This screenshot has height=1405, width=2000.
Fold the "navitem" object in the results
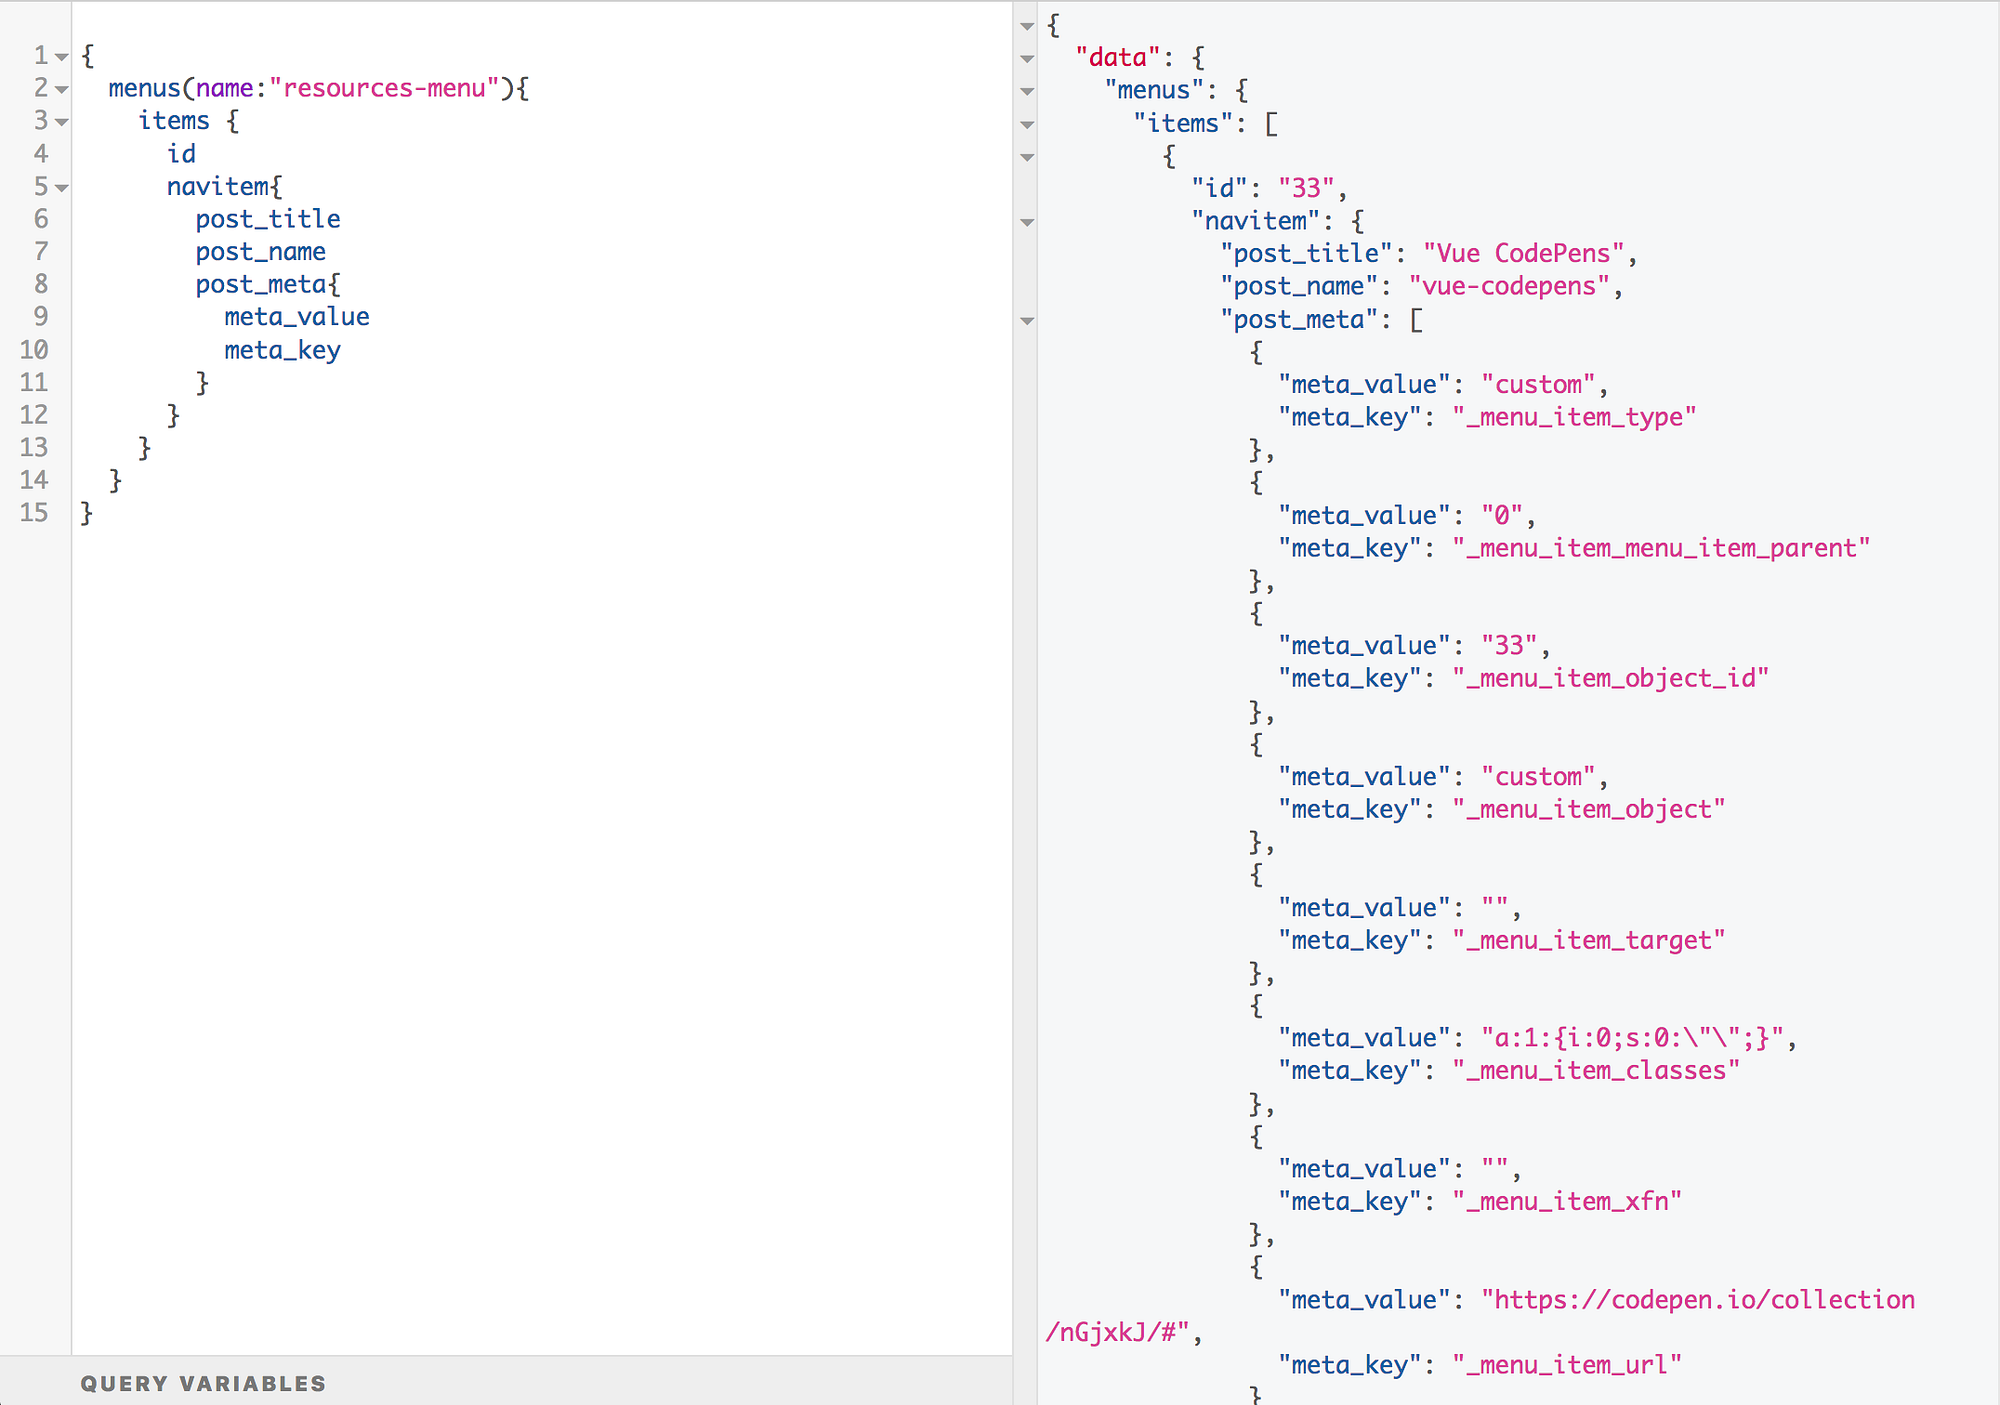pyautogui.click(x=1027, y=222)
